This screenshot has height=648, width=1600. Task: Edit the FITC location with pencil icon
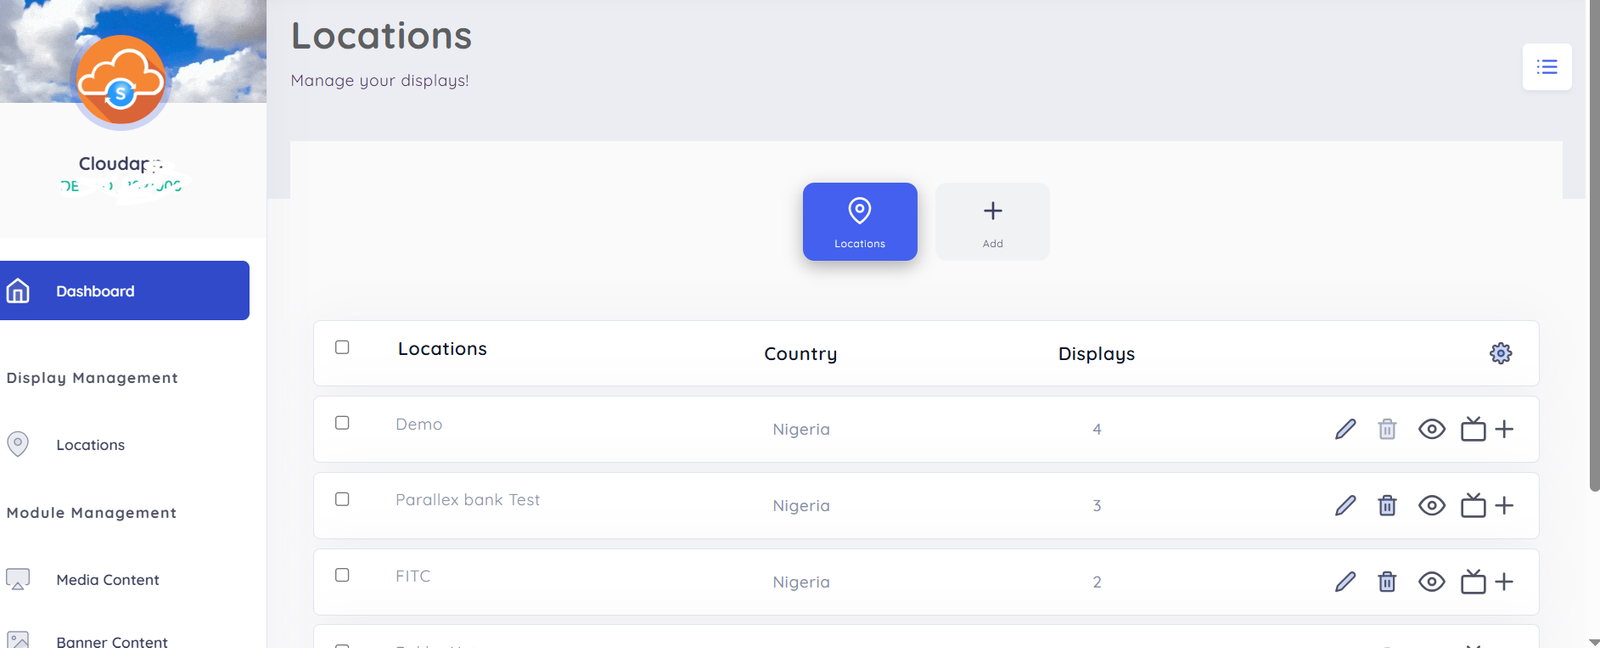(x=1345, y=582)
